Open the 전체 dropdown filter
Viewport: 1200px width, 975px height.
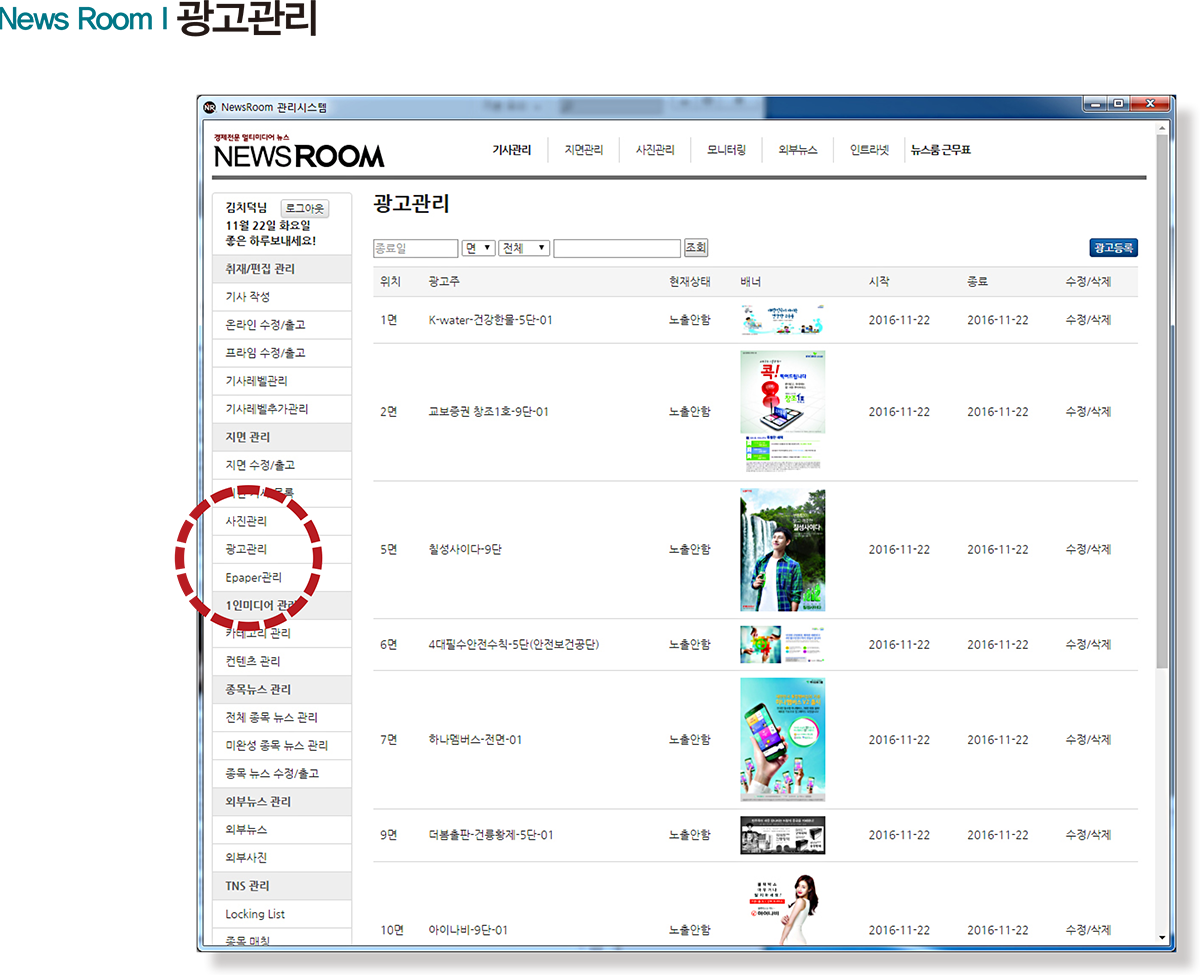click(524, 248)
